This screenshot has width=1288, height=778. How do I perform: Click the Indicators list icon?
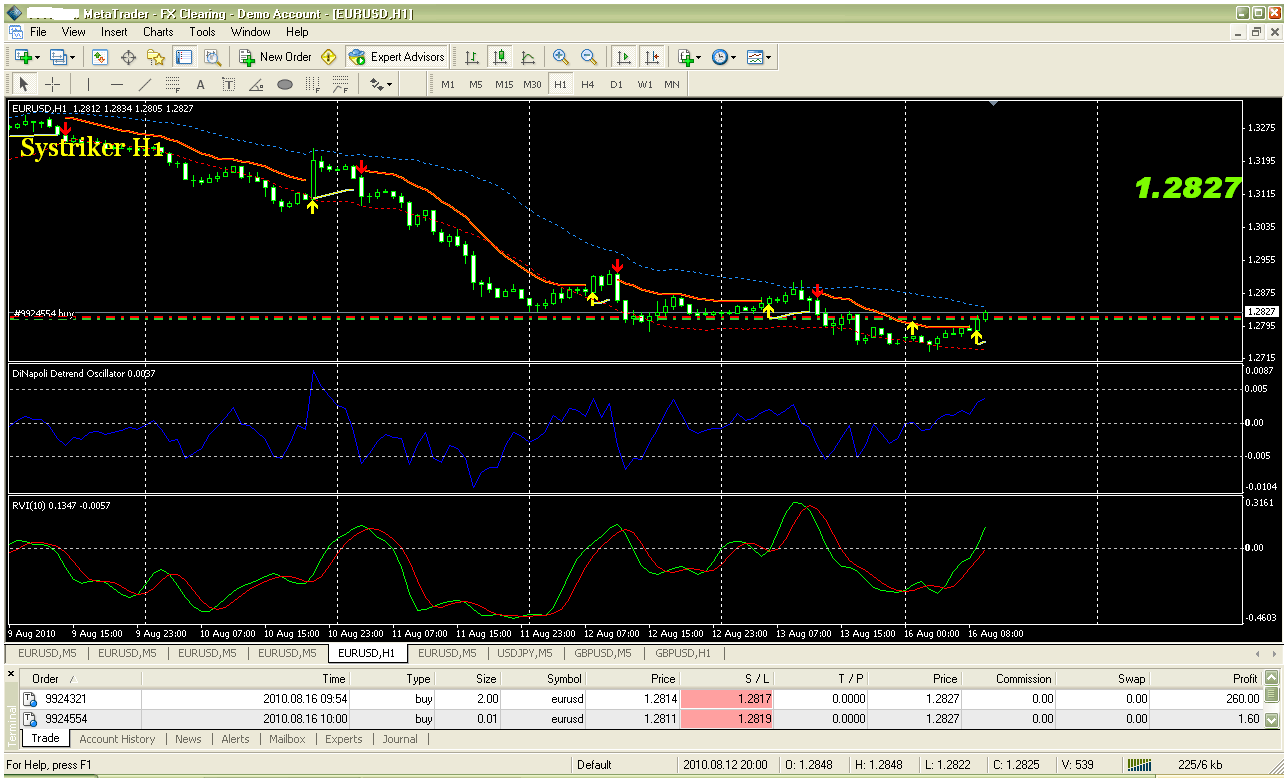click(685, 57)
